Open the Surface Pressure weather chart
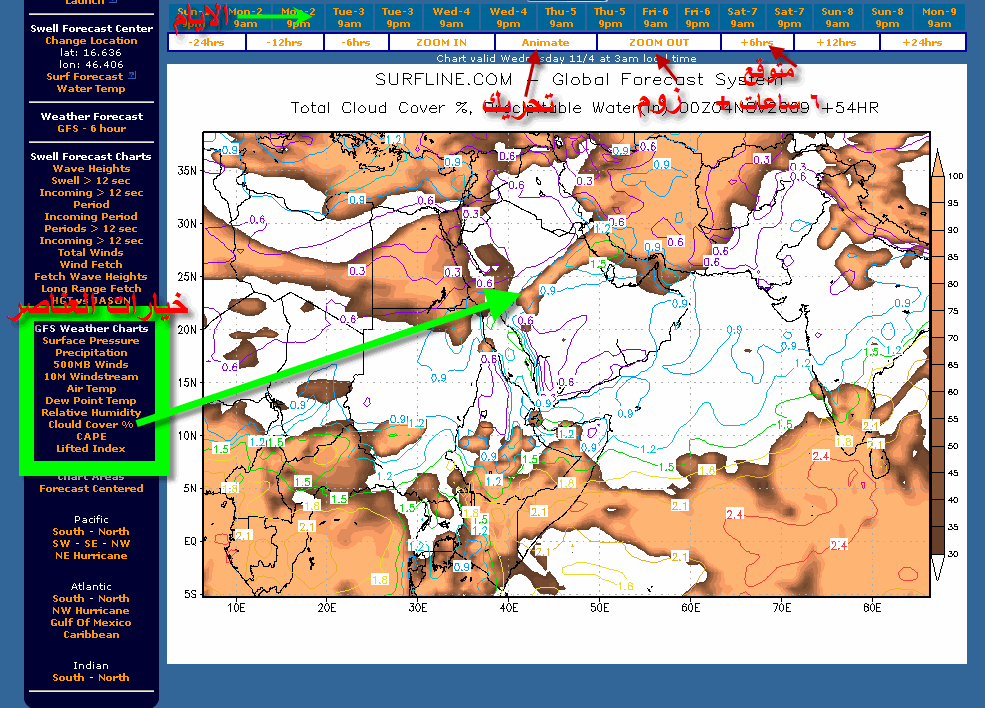Image resolution: width=985 pixels, height=708 pixels. pos(91,340)
